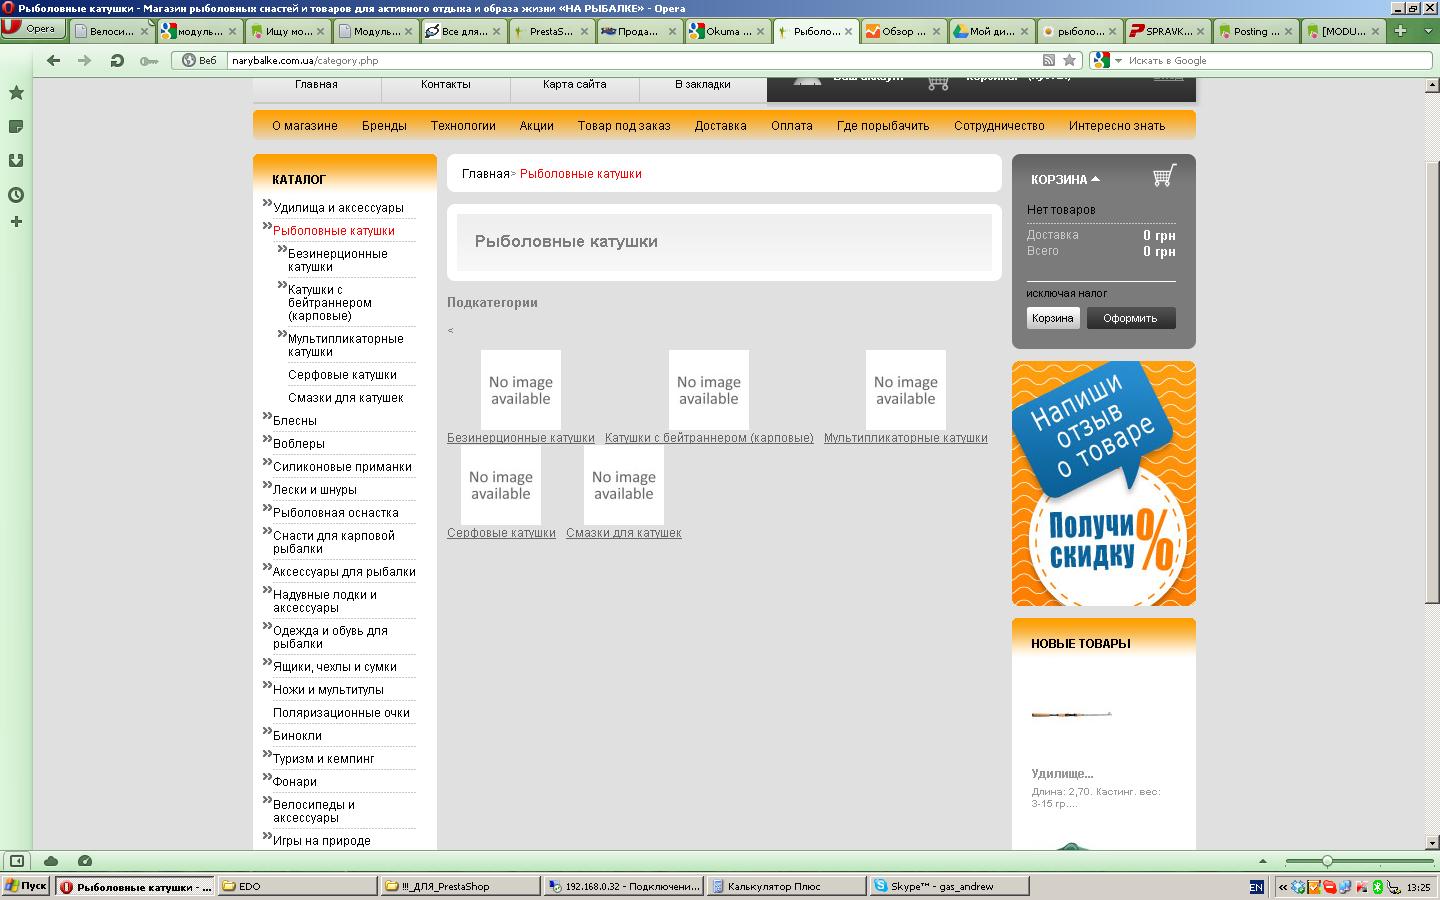Image resolution: width=1440 pixels, height=900 pixels.
Task: Open the History clock panel in the sidebar
Action: 16,195
